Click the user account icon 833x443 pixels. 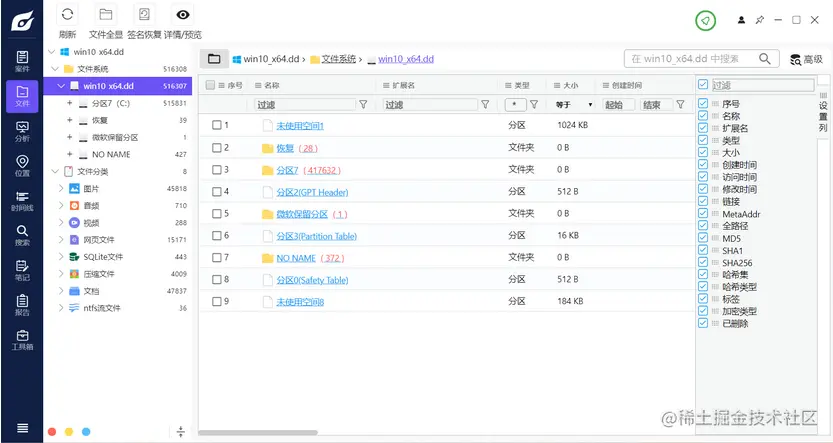pyautogui.click(x=741, y=20)
